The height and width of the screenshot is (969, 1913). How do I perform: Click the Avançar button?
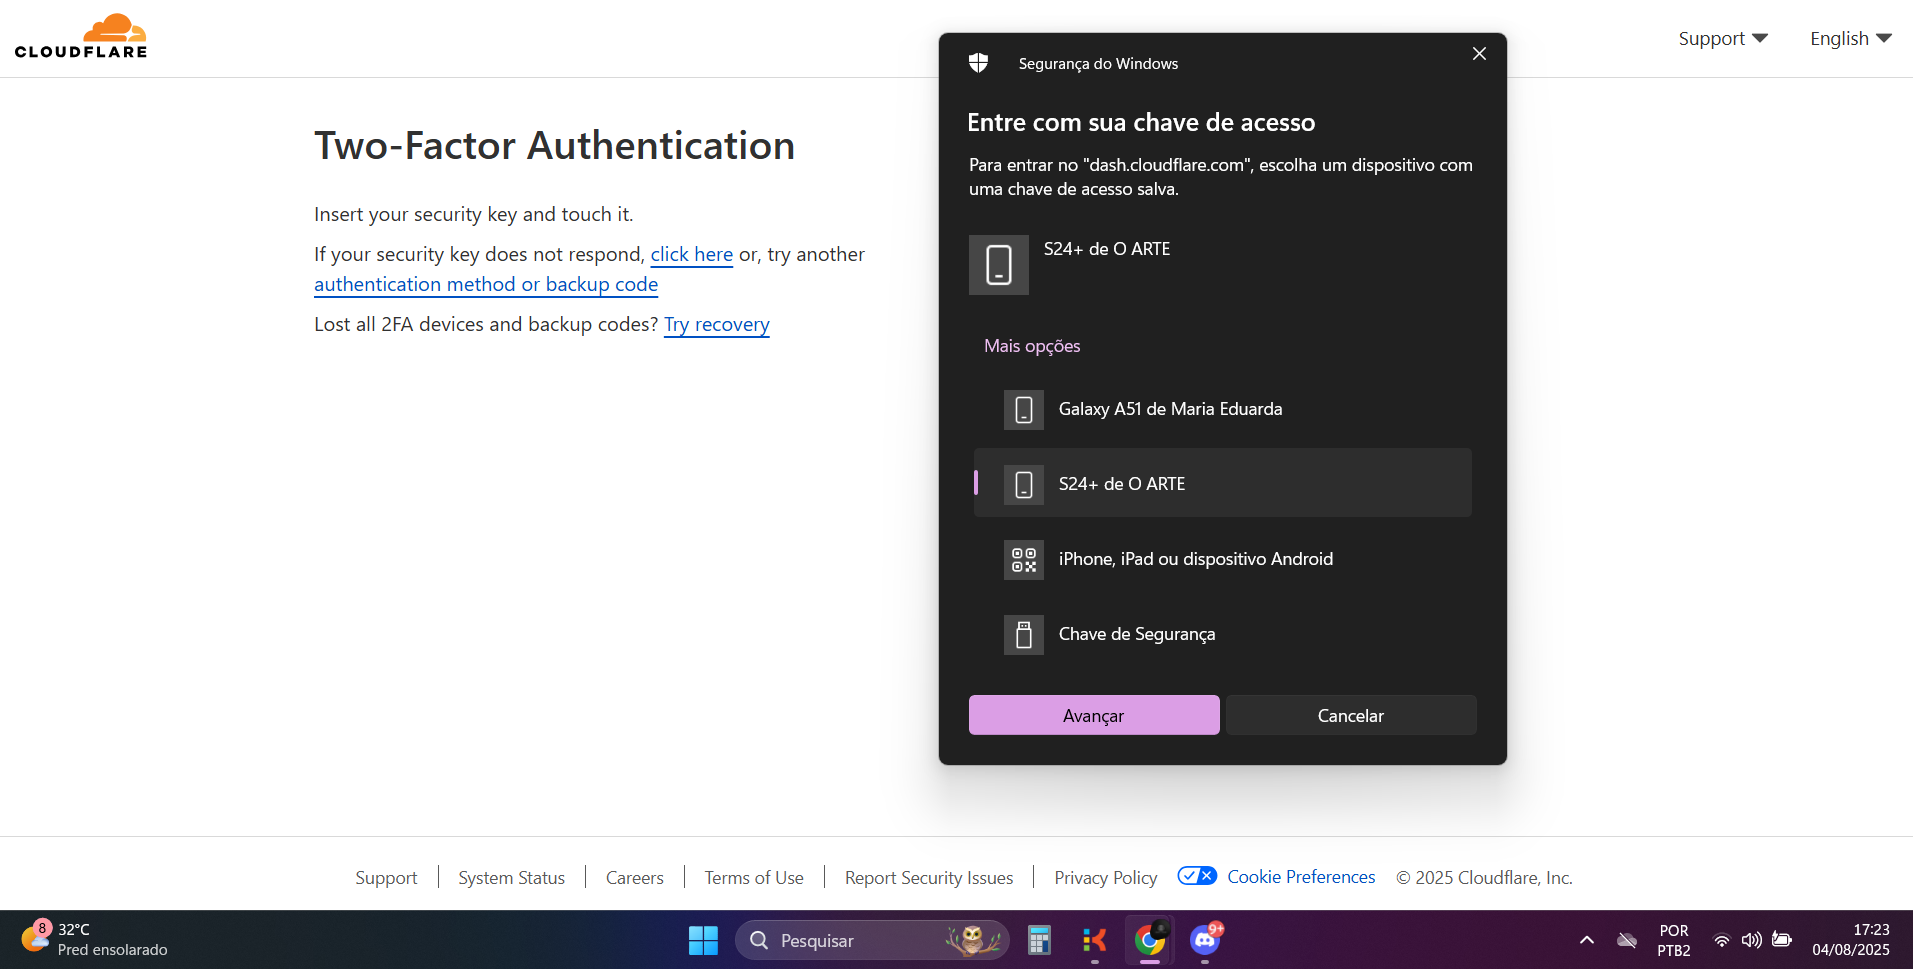coord(1094,715)
